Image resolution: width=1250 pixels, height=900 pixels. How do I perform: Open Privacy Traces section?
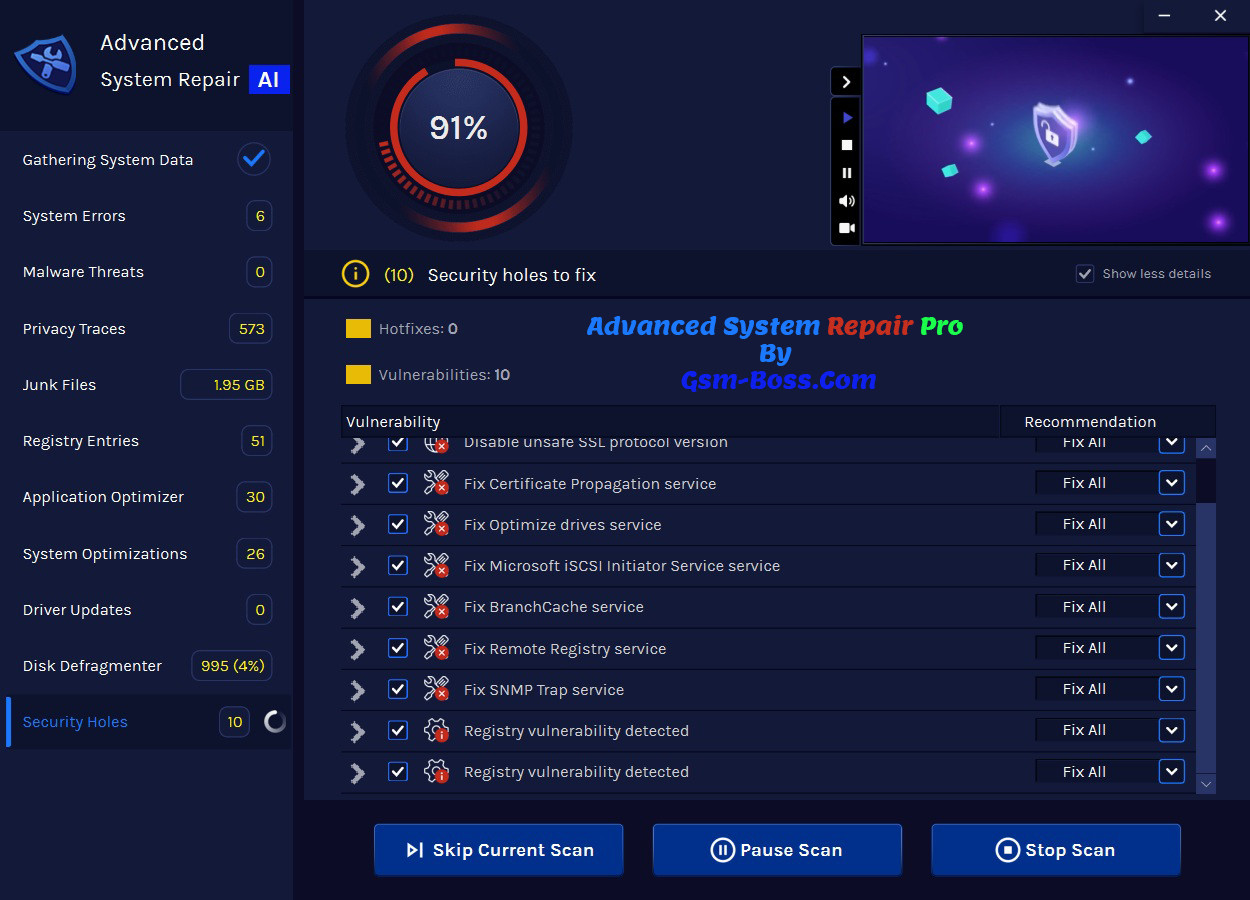point(146,328)
